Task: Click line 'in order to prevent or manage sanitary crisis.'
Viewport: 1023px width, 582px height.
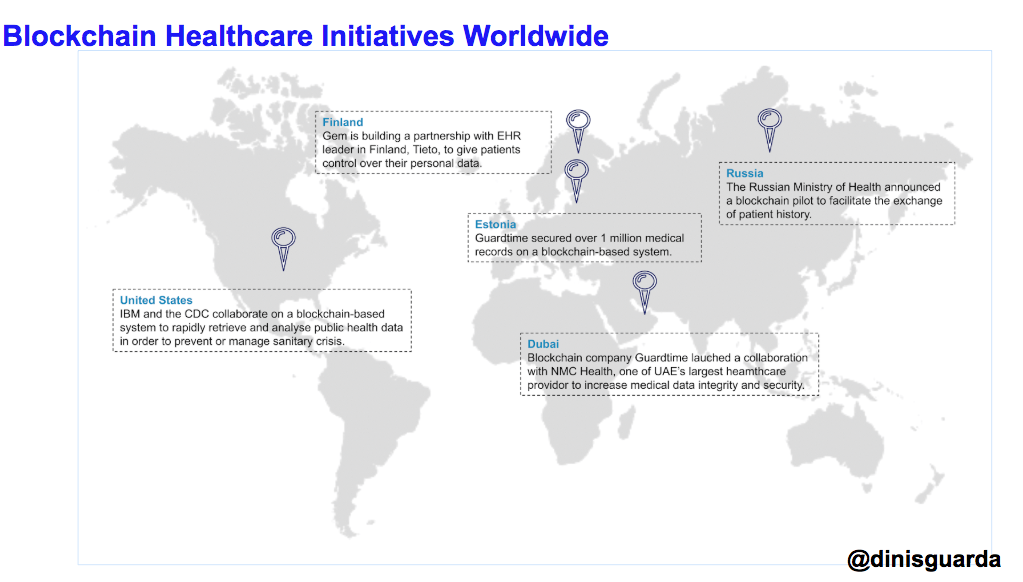Action: (232, 341)
